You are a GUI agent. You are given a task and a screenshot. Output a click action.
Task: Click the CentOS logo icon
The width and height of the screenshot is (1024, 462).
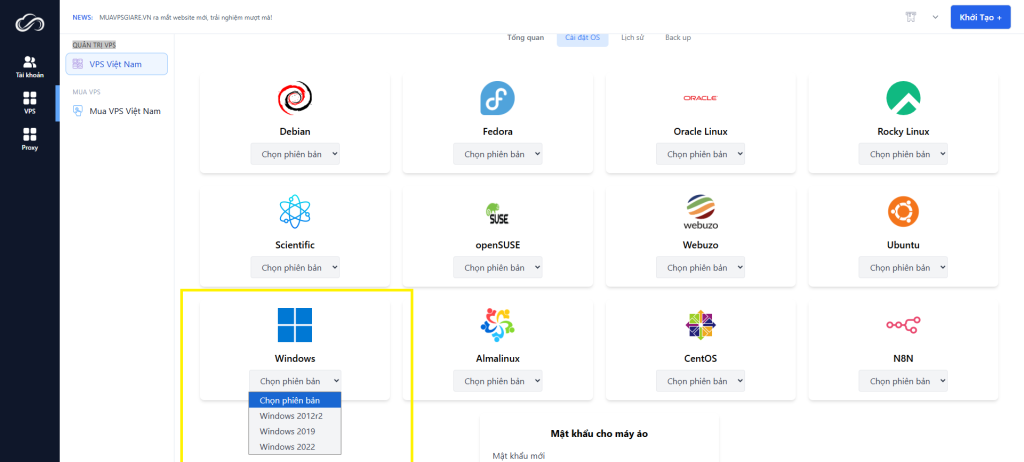pyautogui.click(x=700, y=324)
